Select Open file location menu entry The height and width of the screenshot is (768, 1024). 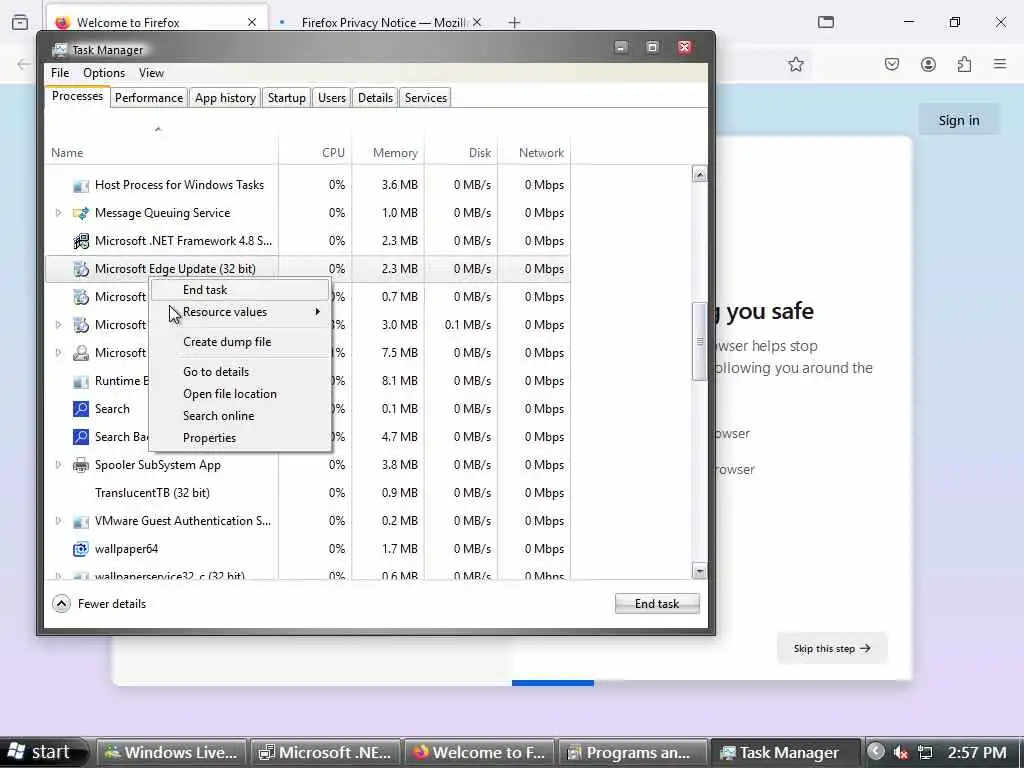(x=240, y=394)
